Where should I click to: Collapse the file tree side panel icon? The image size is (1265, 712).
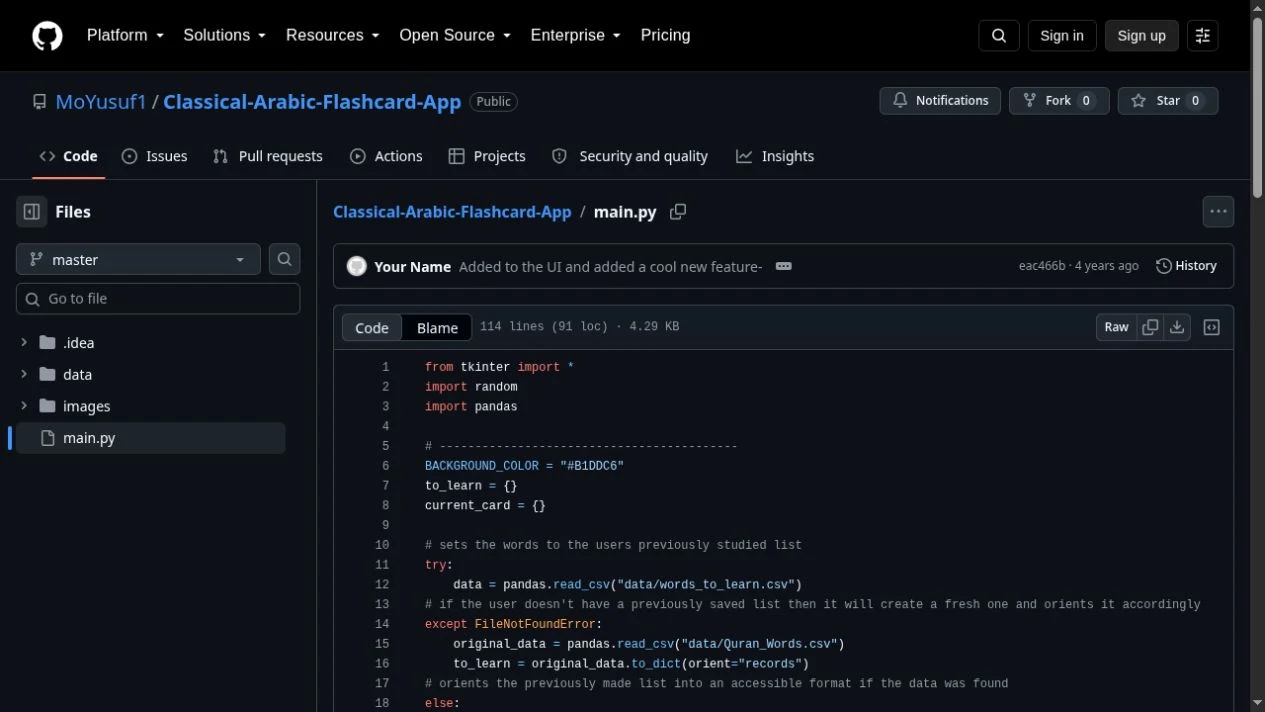[x=32, y=212]
